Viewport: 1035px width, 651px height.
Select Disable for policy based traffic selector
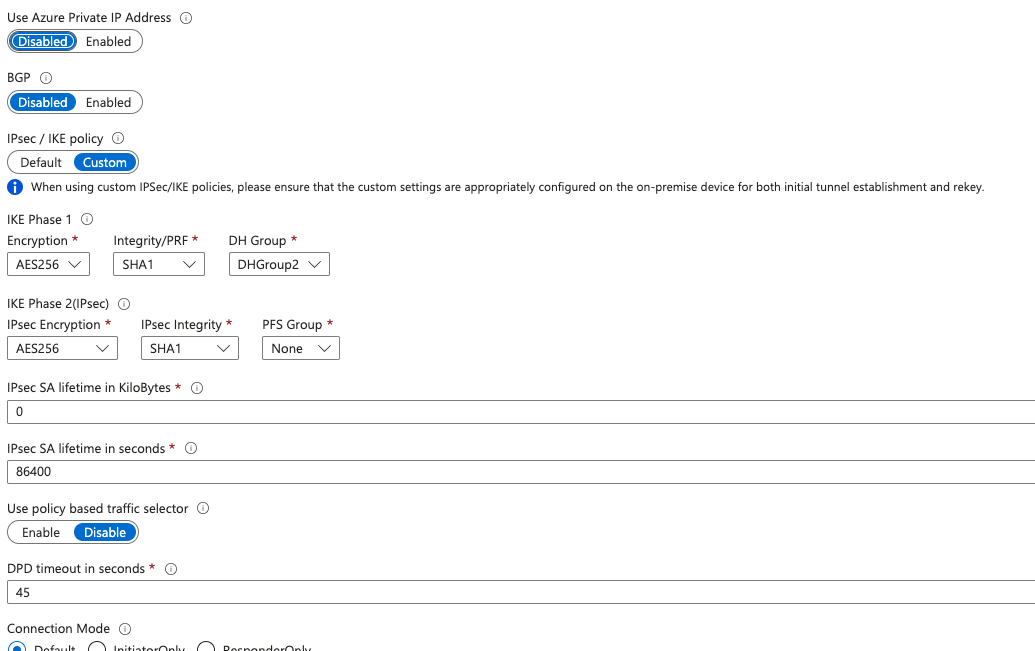click(105, 532)
